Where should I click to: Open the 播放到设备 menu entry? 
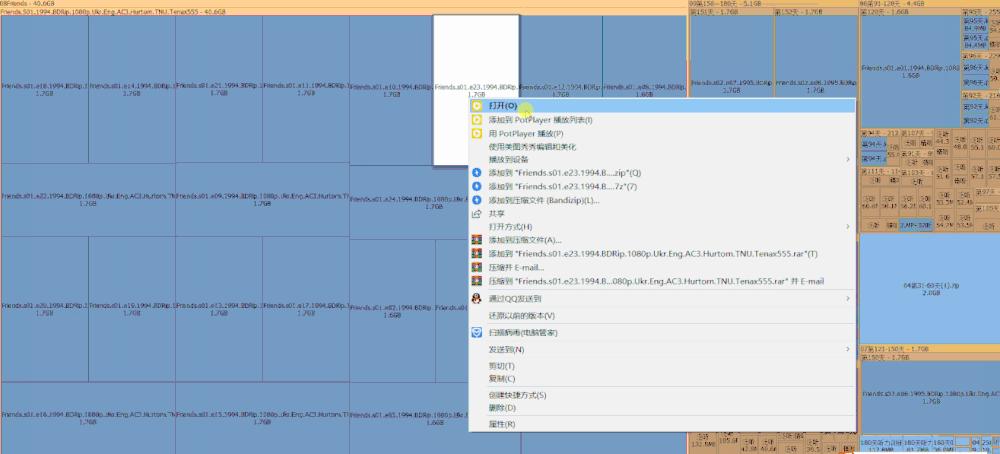pyautogui.click(x=662, y=159)
